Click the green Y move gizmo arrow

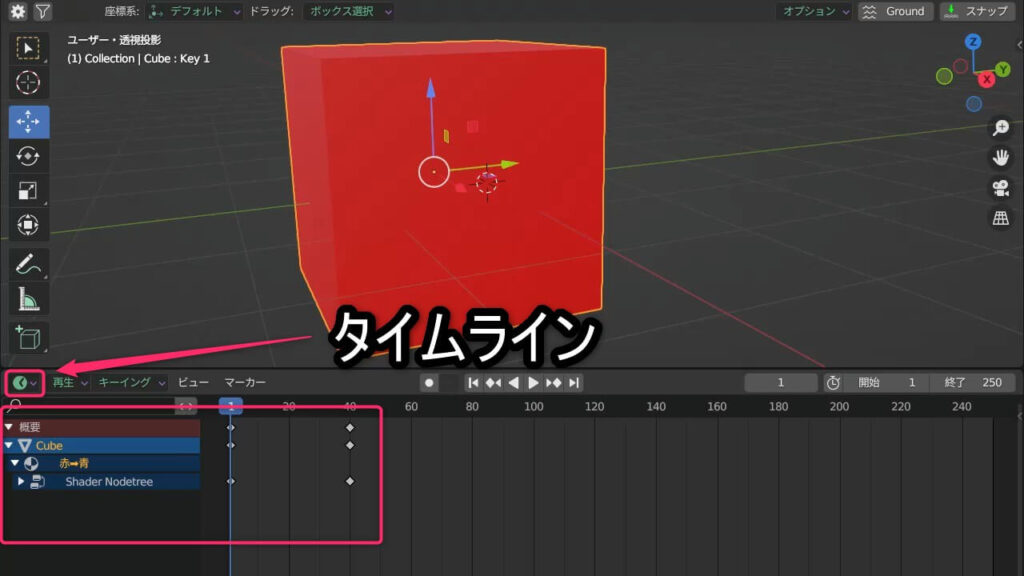point(510,164)
